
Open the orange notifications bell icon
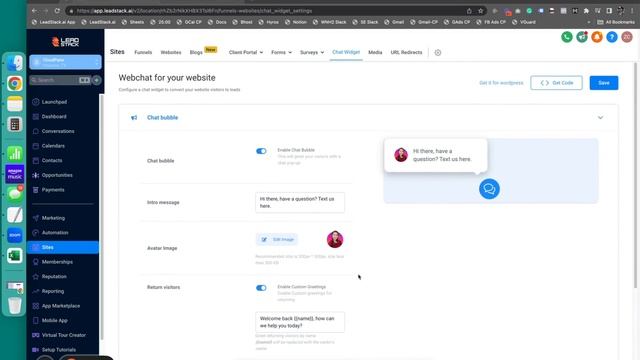(x=597, y=37)
